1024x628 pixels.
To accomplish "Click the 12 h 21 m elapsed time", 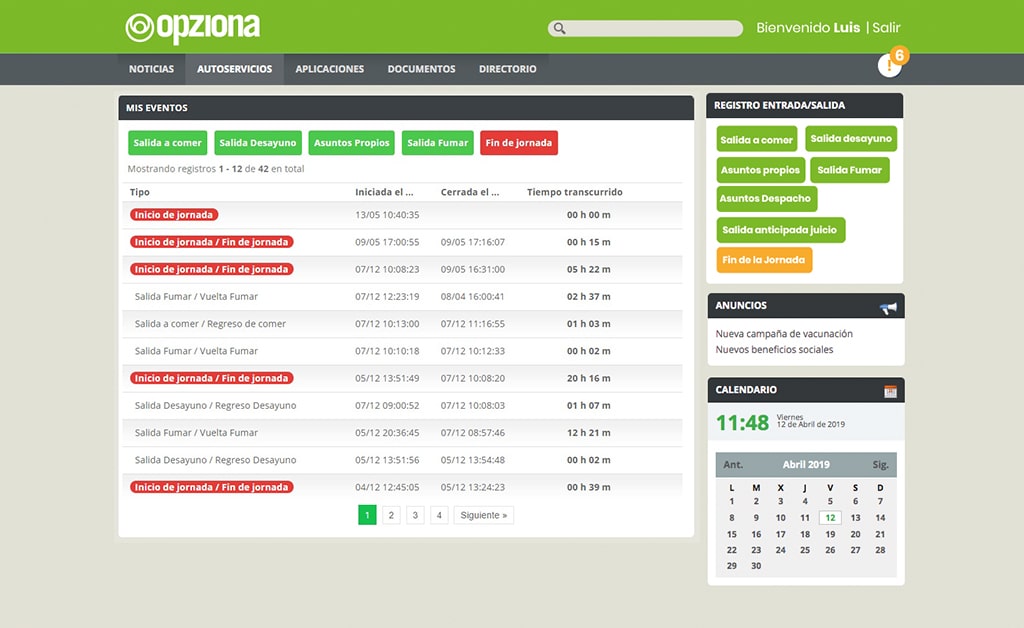I will click(588, 433).
